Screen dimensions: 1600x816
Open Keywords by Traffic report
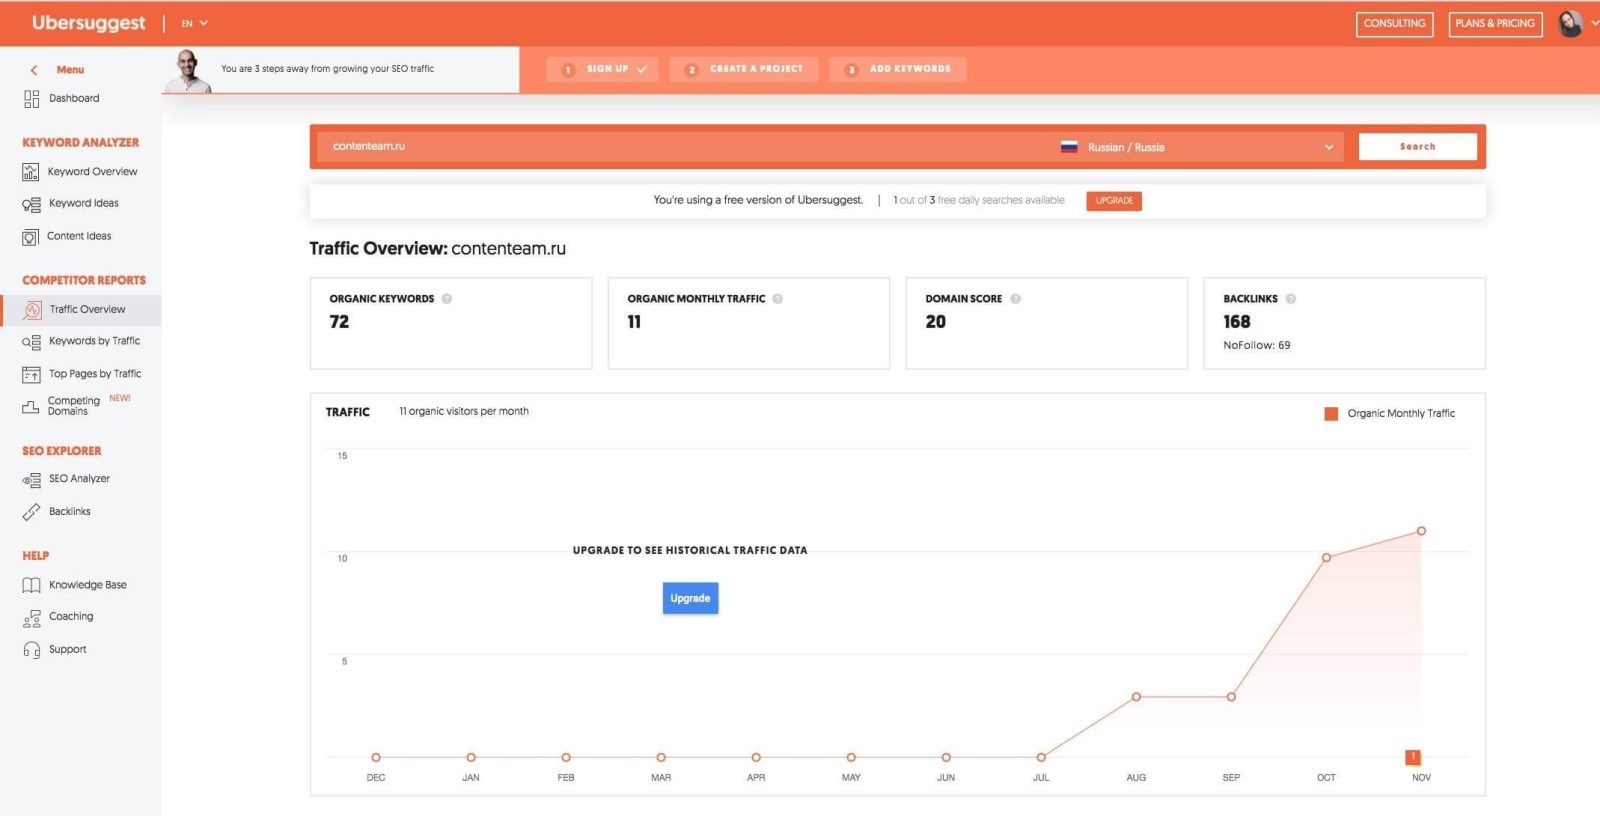(94, 341)
